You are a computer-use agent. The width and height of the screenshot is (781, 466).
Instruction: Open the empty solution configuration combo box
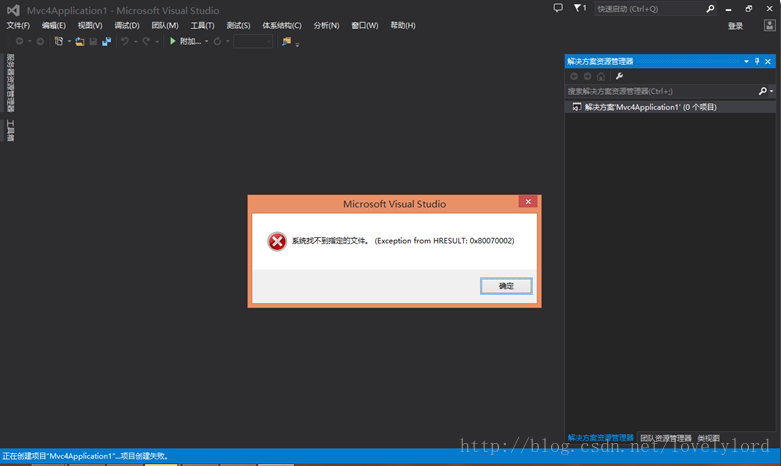pos(253,41)
